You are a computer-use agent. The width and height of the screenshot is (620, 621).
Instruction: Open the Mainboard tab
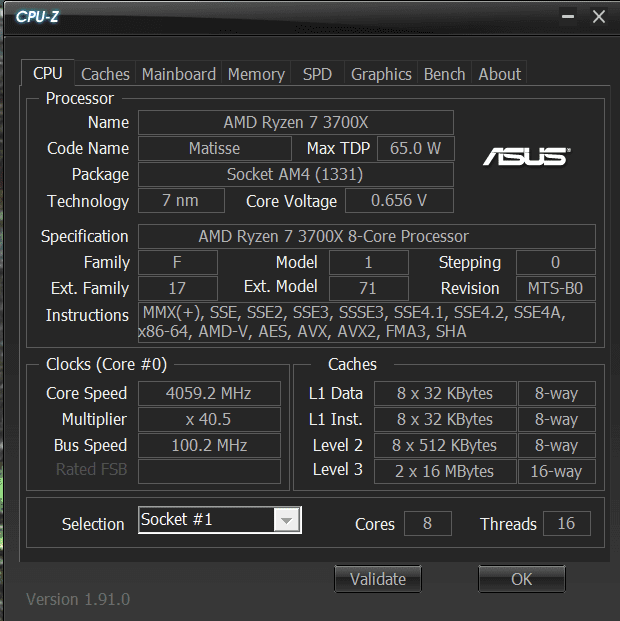(179, 74)
